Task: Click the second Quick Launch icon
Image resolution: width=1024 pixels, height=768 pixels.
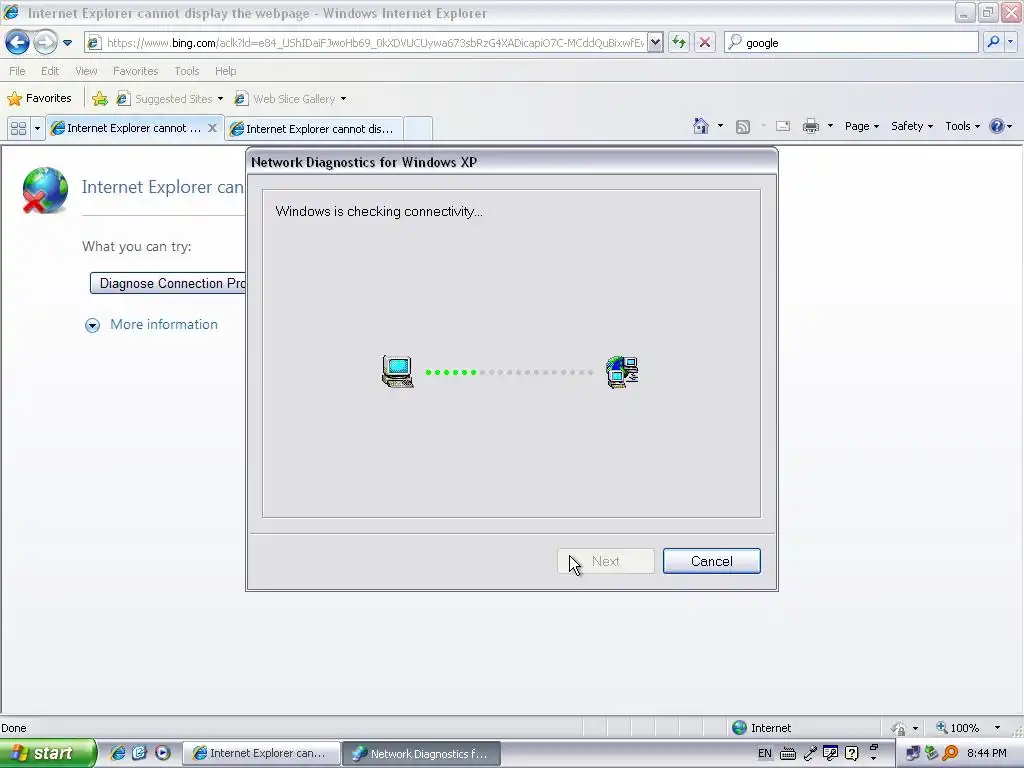Action: coord(140,753)
